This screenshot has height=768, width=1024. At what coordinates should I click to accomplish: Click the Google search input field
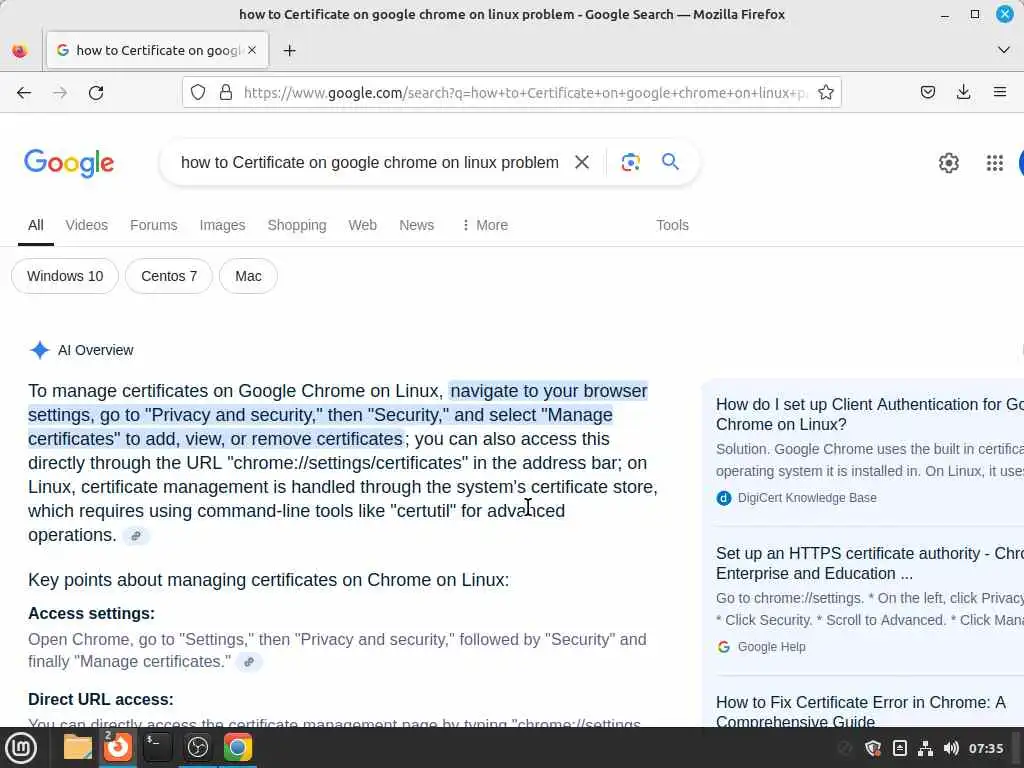(x=370, y=163)
